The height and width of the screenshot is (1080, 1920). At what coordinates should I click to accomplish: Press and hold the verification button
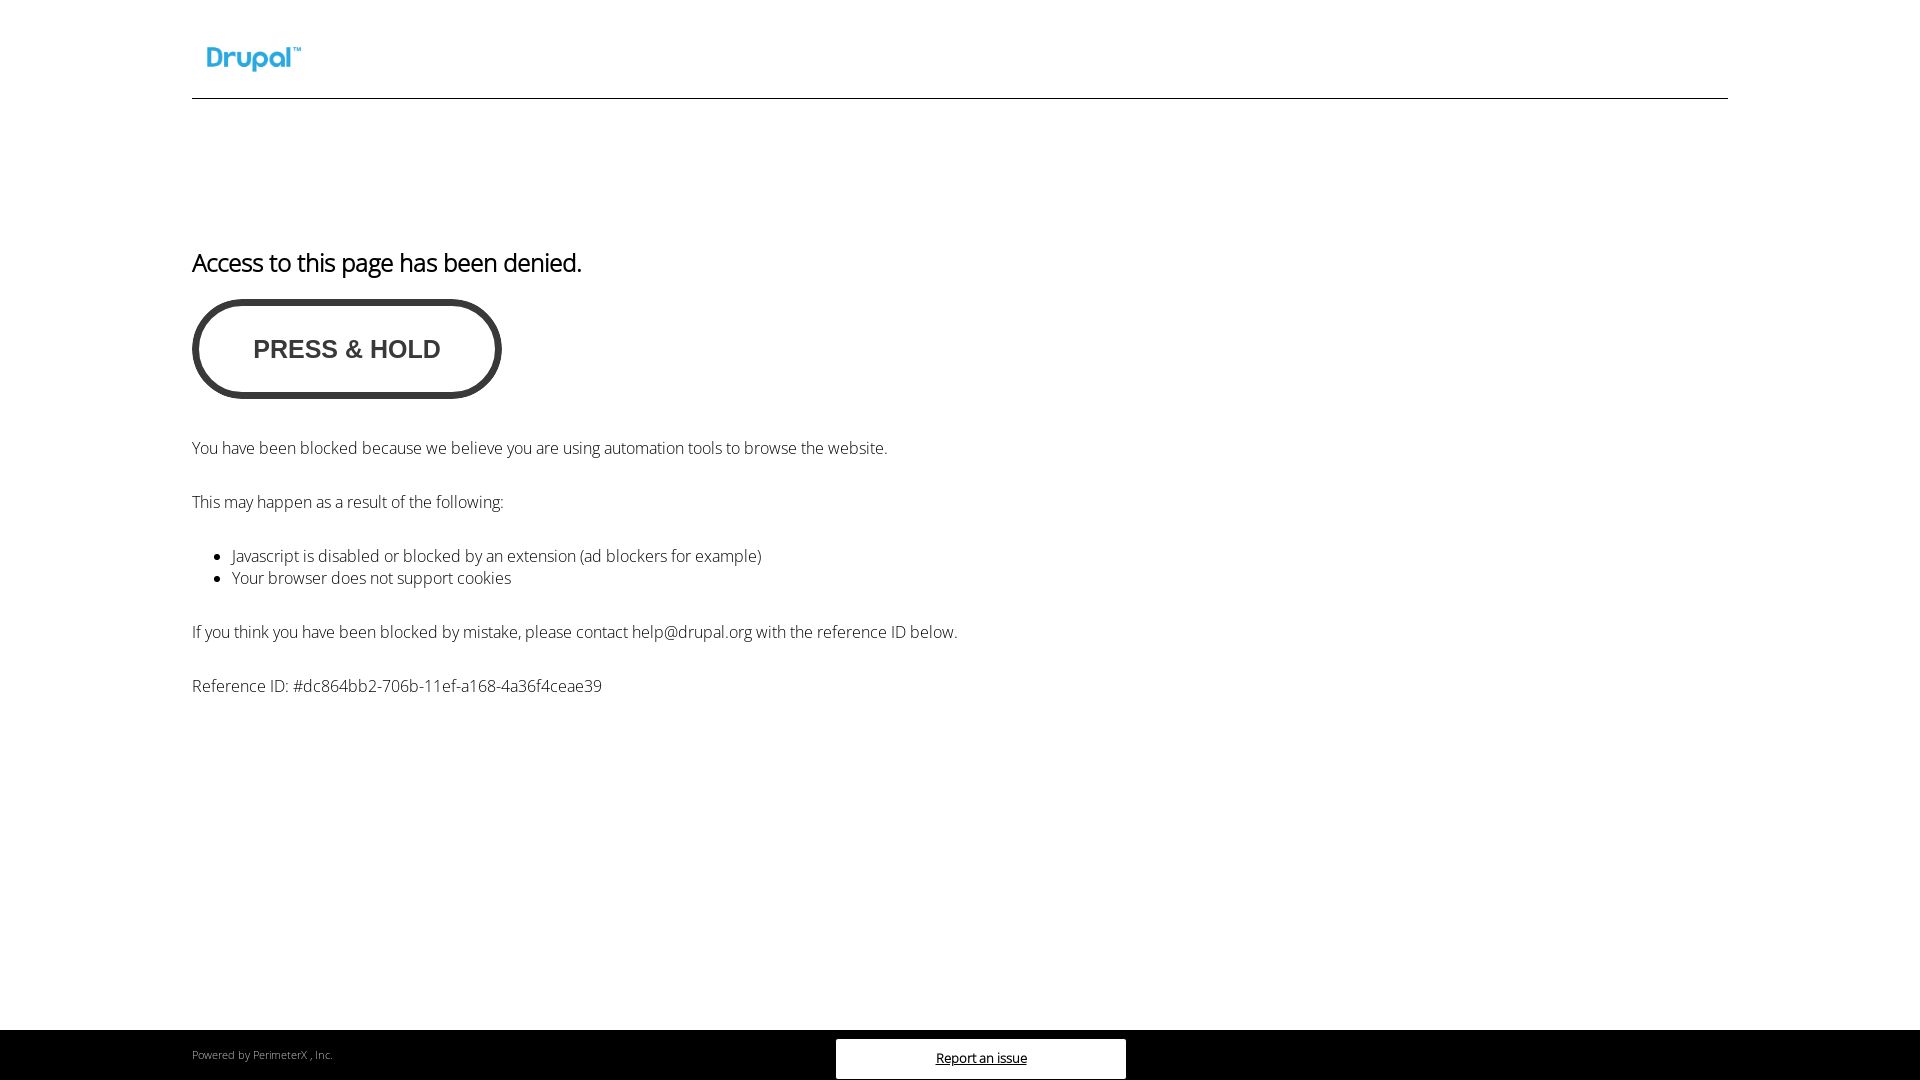pos(345,348)
